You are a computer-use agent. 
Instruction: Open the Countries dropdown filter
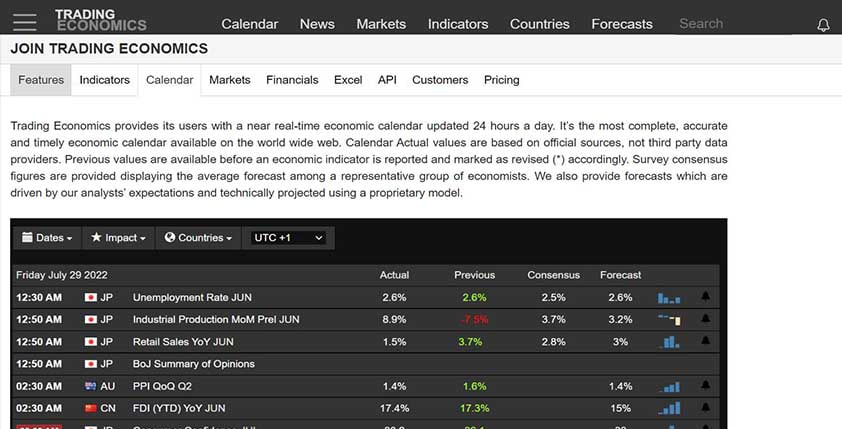click(x=198, y=238)
